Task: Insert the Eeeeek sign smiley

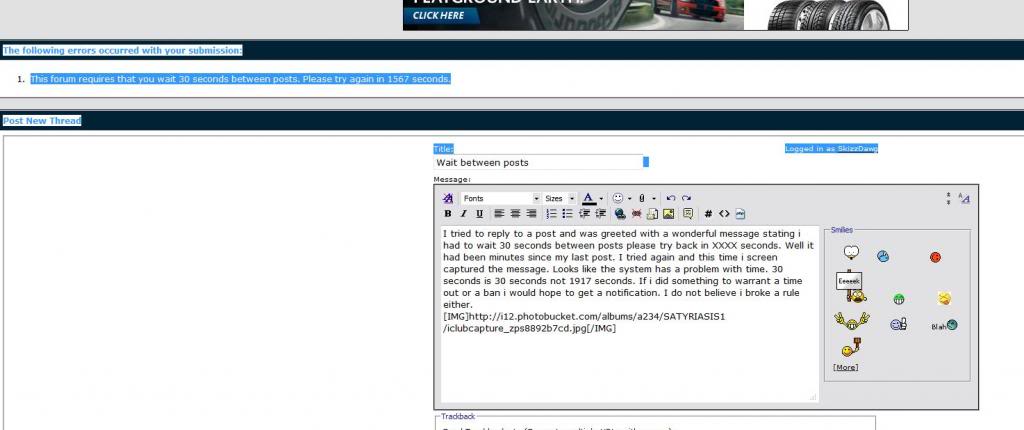Action: point(852,286)
